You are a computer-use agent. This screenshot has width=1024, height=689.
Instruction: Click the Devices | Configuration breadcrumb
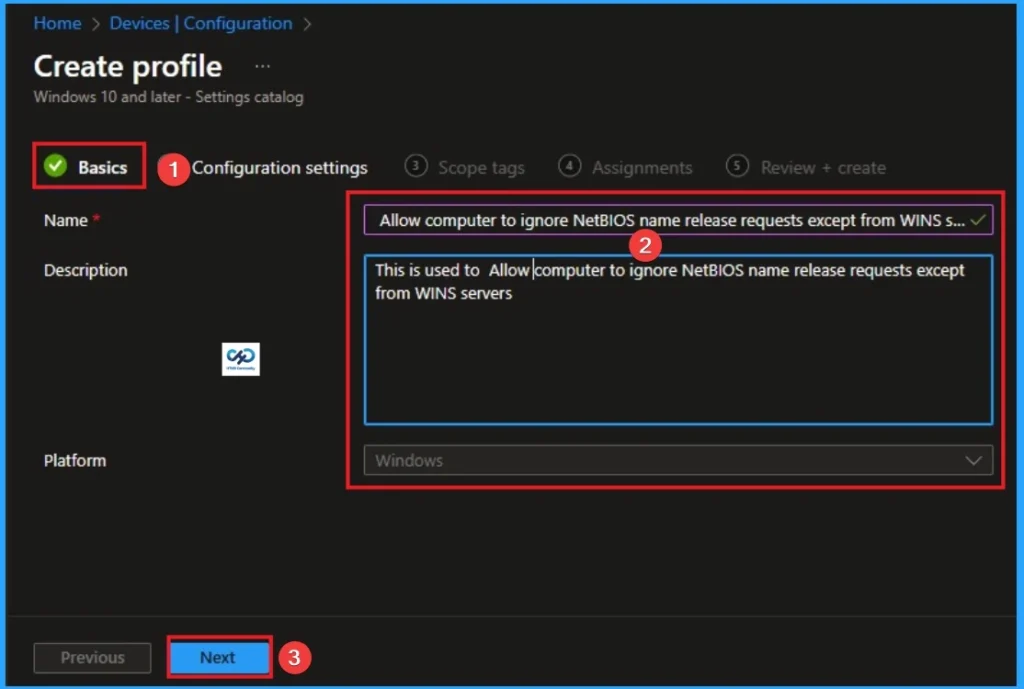(200, 23)
